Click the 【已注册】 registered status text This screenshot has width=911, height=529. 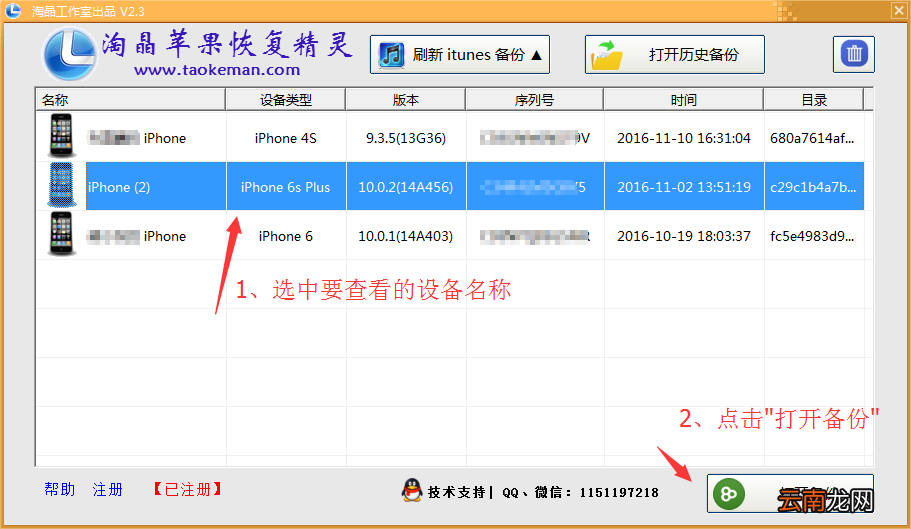point(188,490)
